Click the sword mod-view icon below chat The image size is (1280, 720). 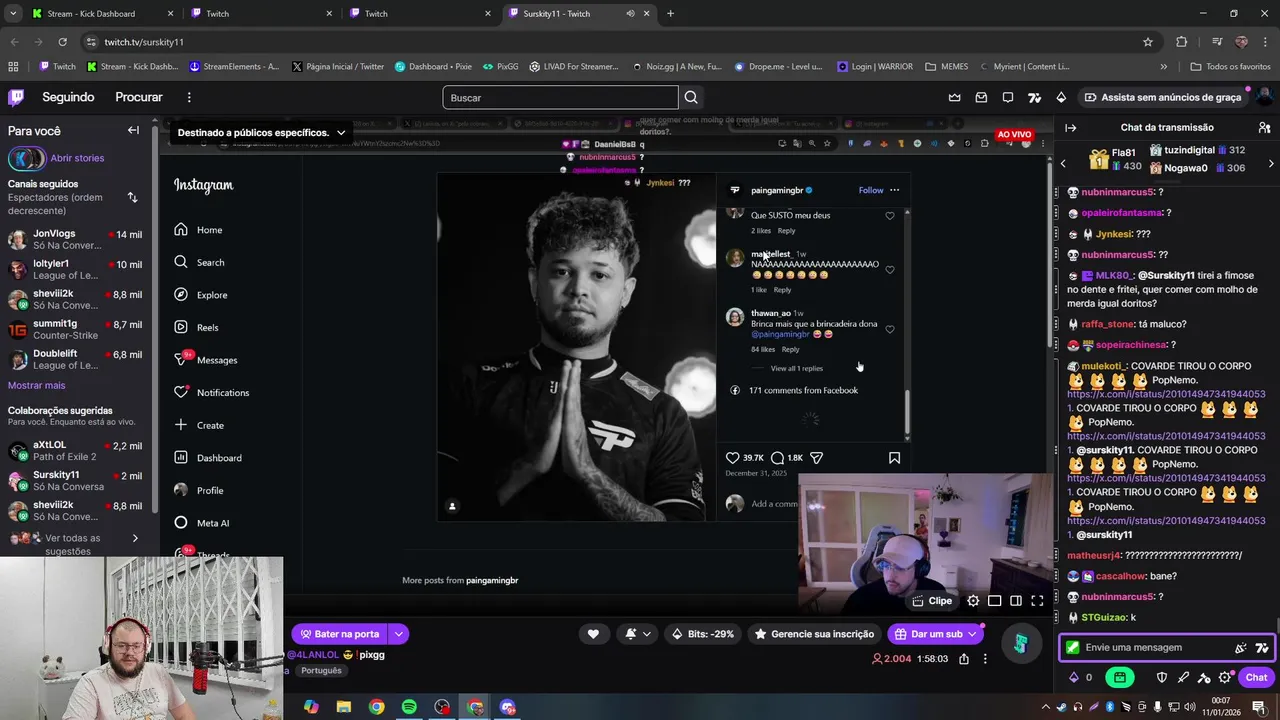pos(1183,677)
